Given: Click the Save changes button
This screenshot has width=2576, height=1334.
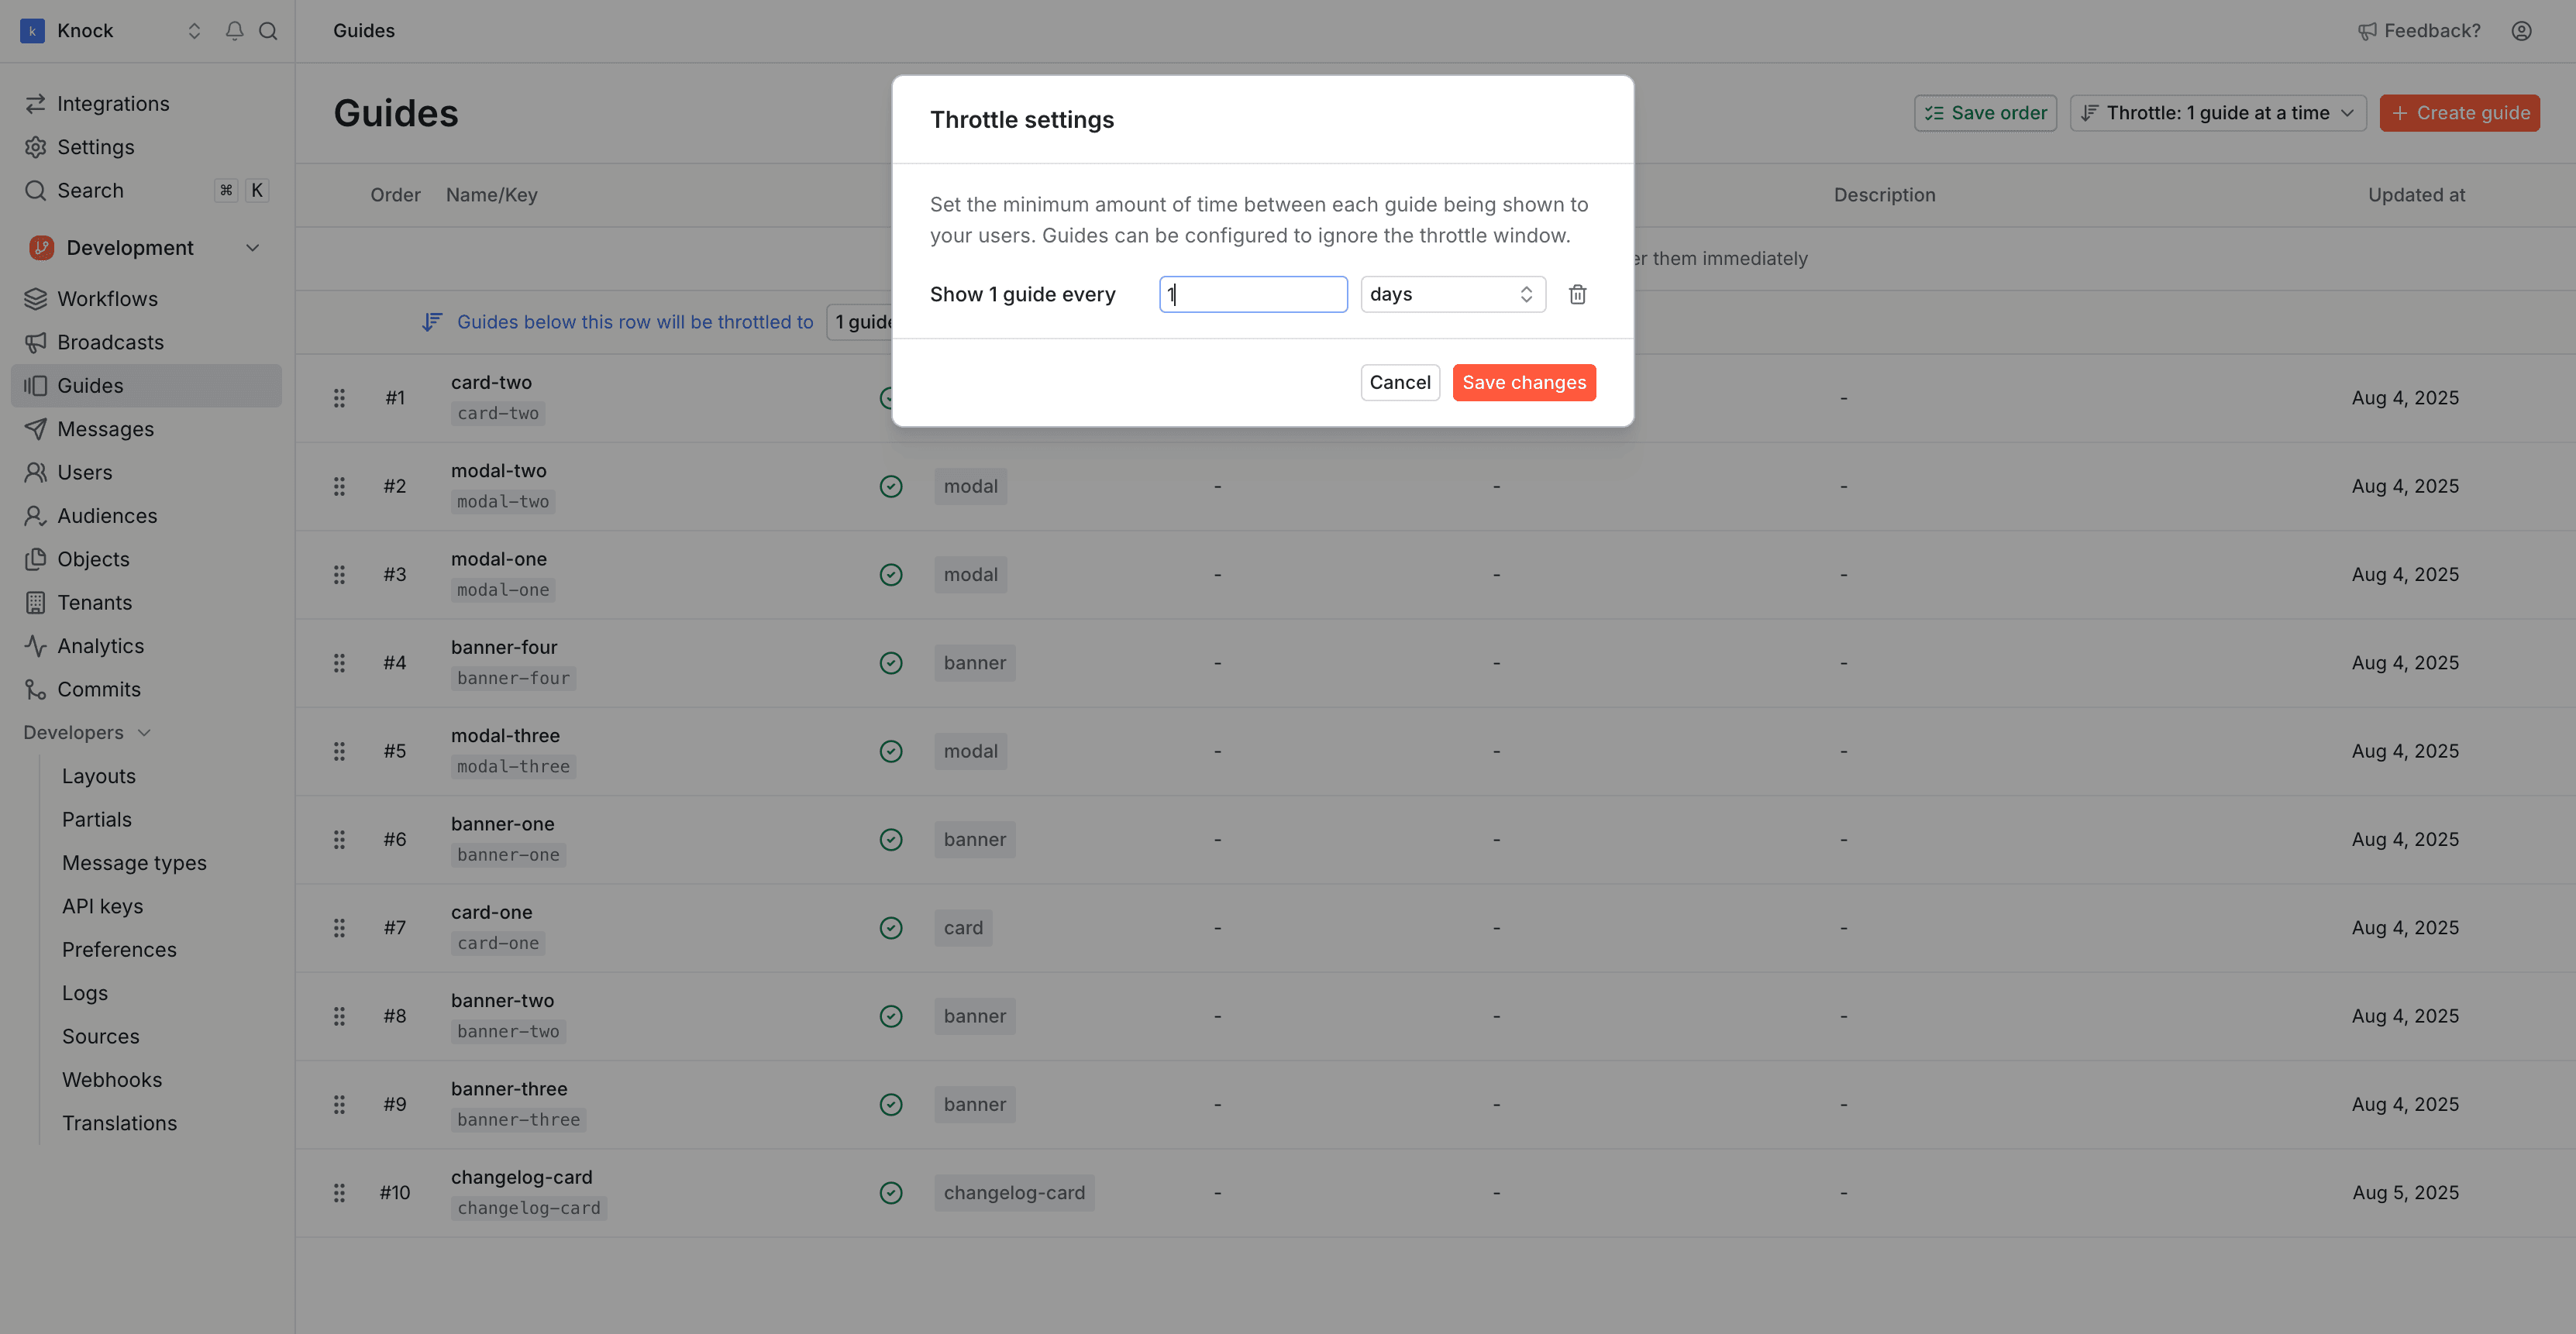Looking at the screenshot, I should click(x=1523, y=382).
